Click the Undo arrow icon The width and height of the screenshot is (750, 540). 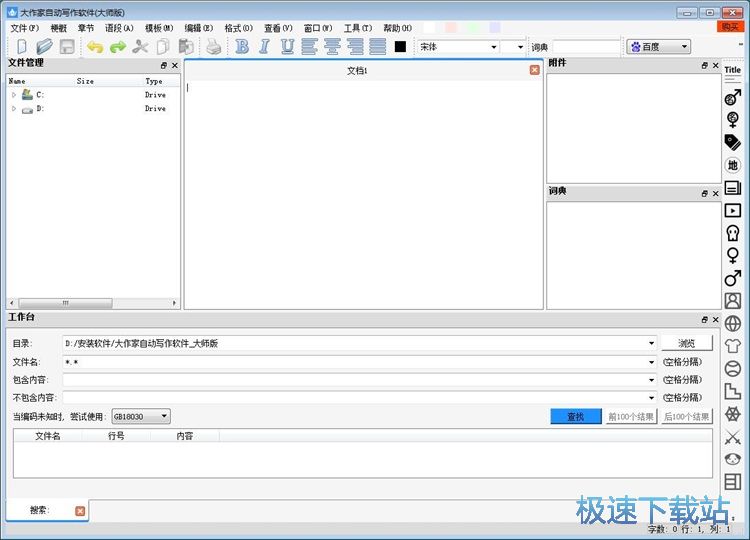coord(95,47)
